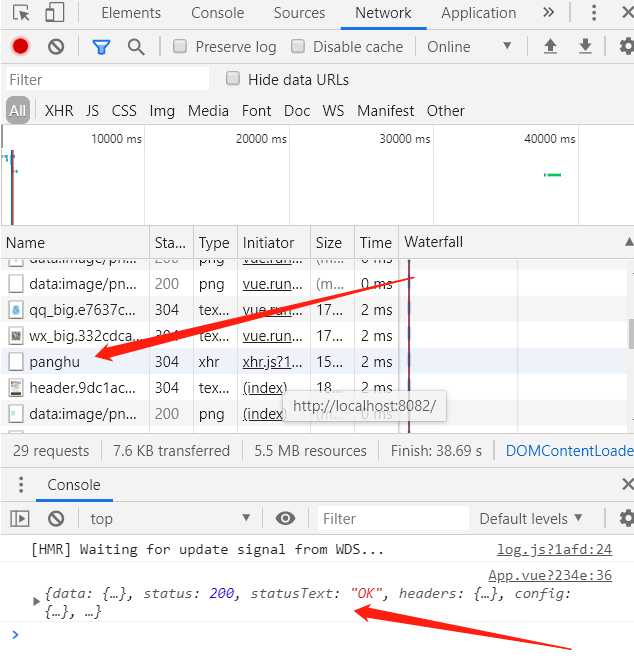Toggle the device toolbar icon
634x663 pixels.
click(55, 13)
